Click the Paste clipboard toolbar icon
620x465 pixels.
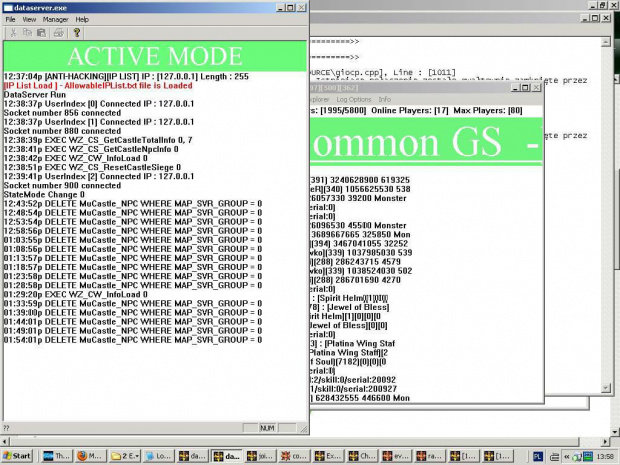coord(41,32)
